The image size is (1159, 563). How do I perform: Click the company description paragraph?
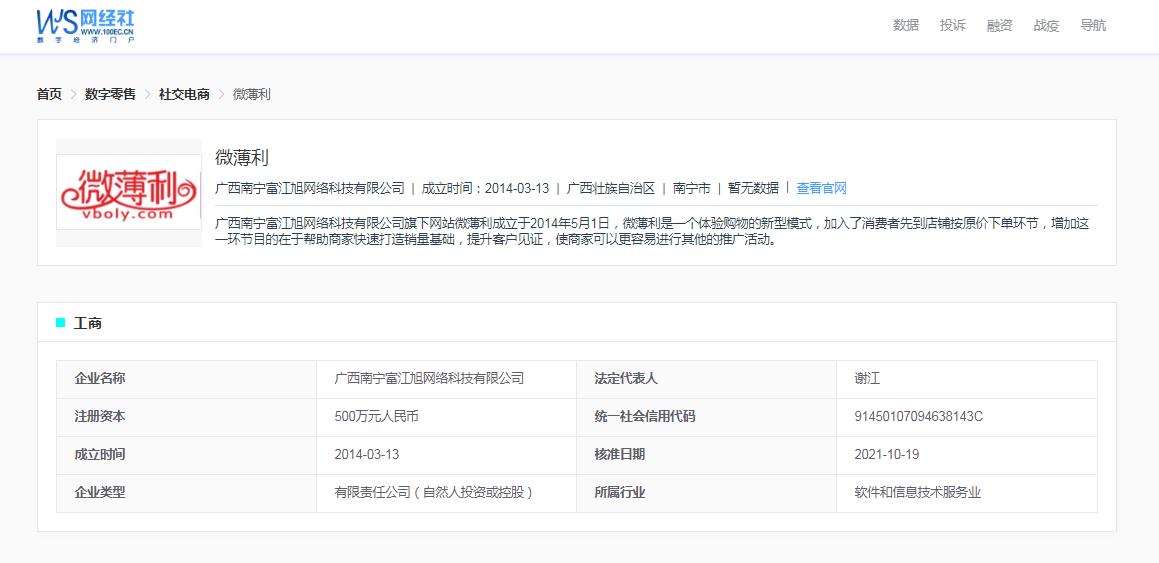[652, 231]
